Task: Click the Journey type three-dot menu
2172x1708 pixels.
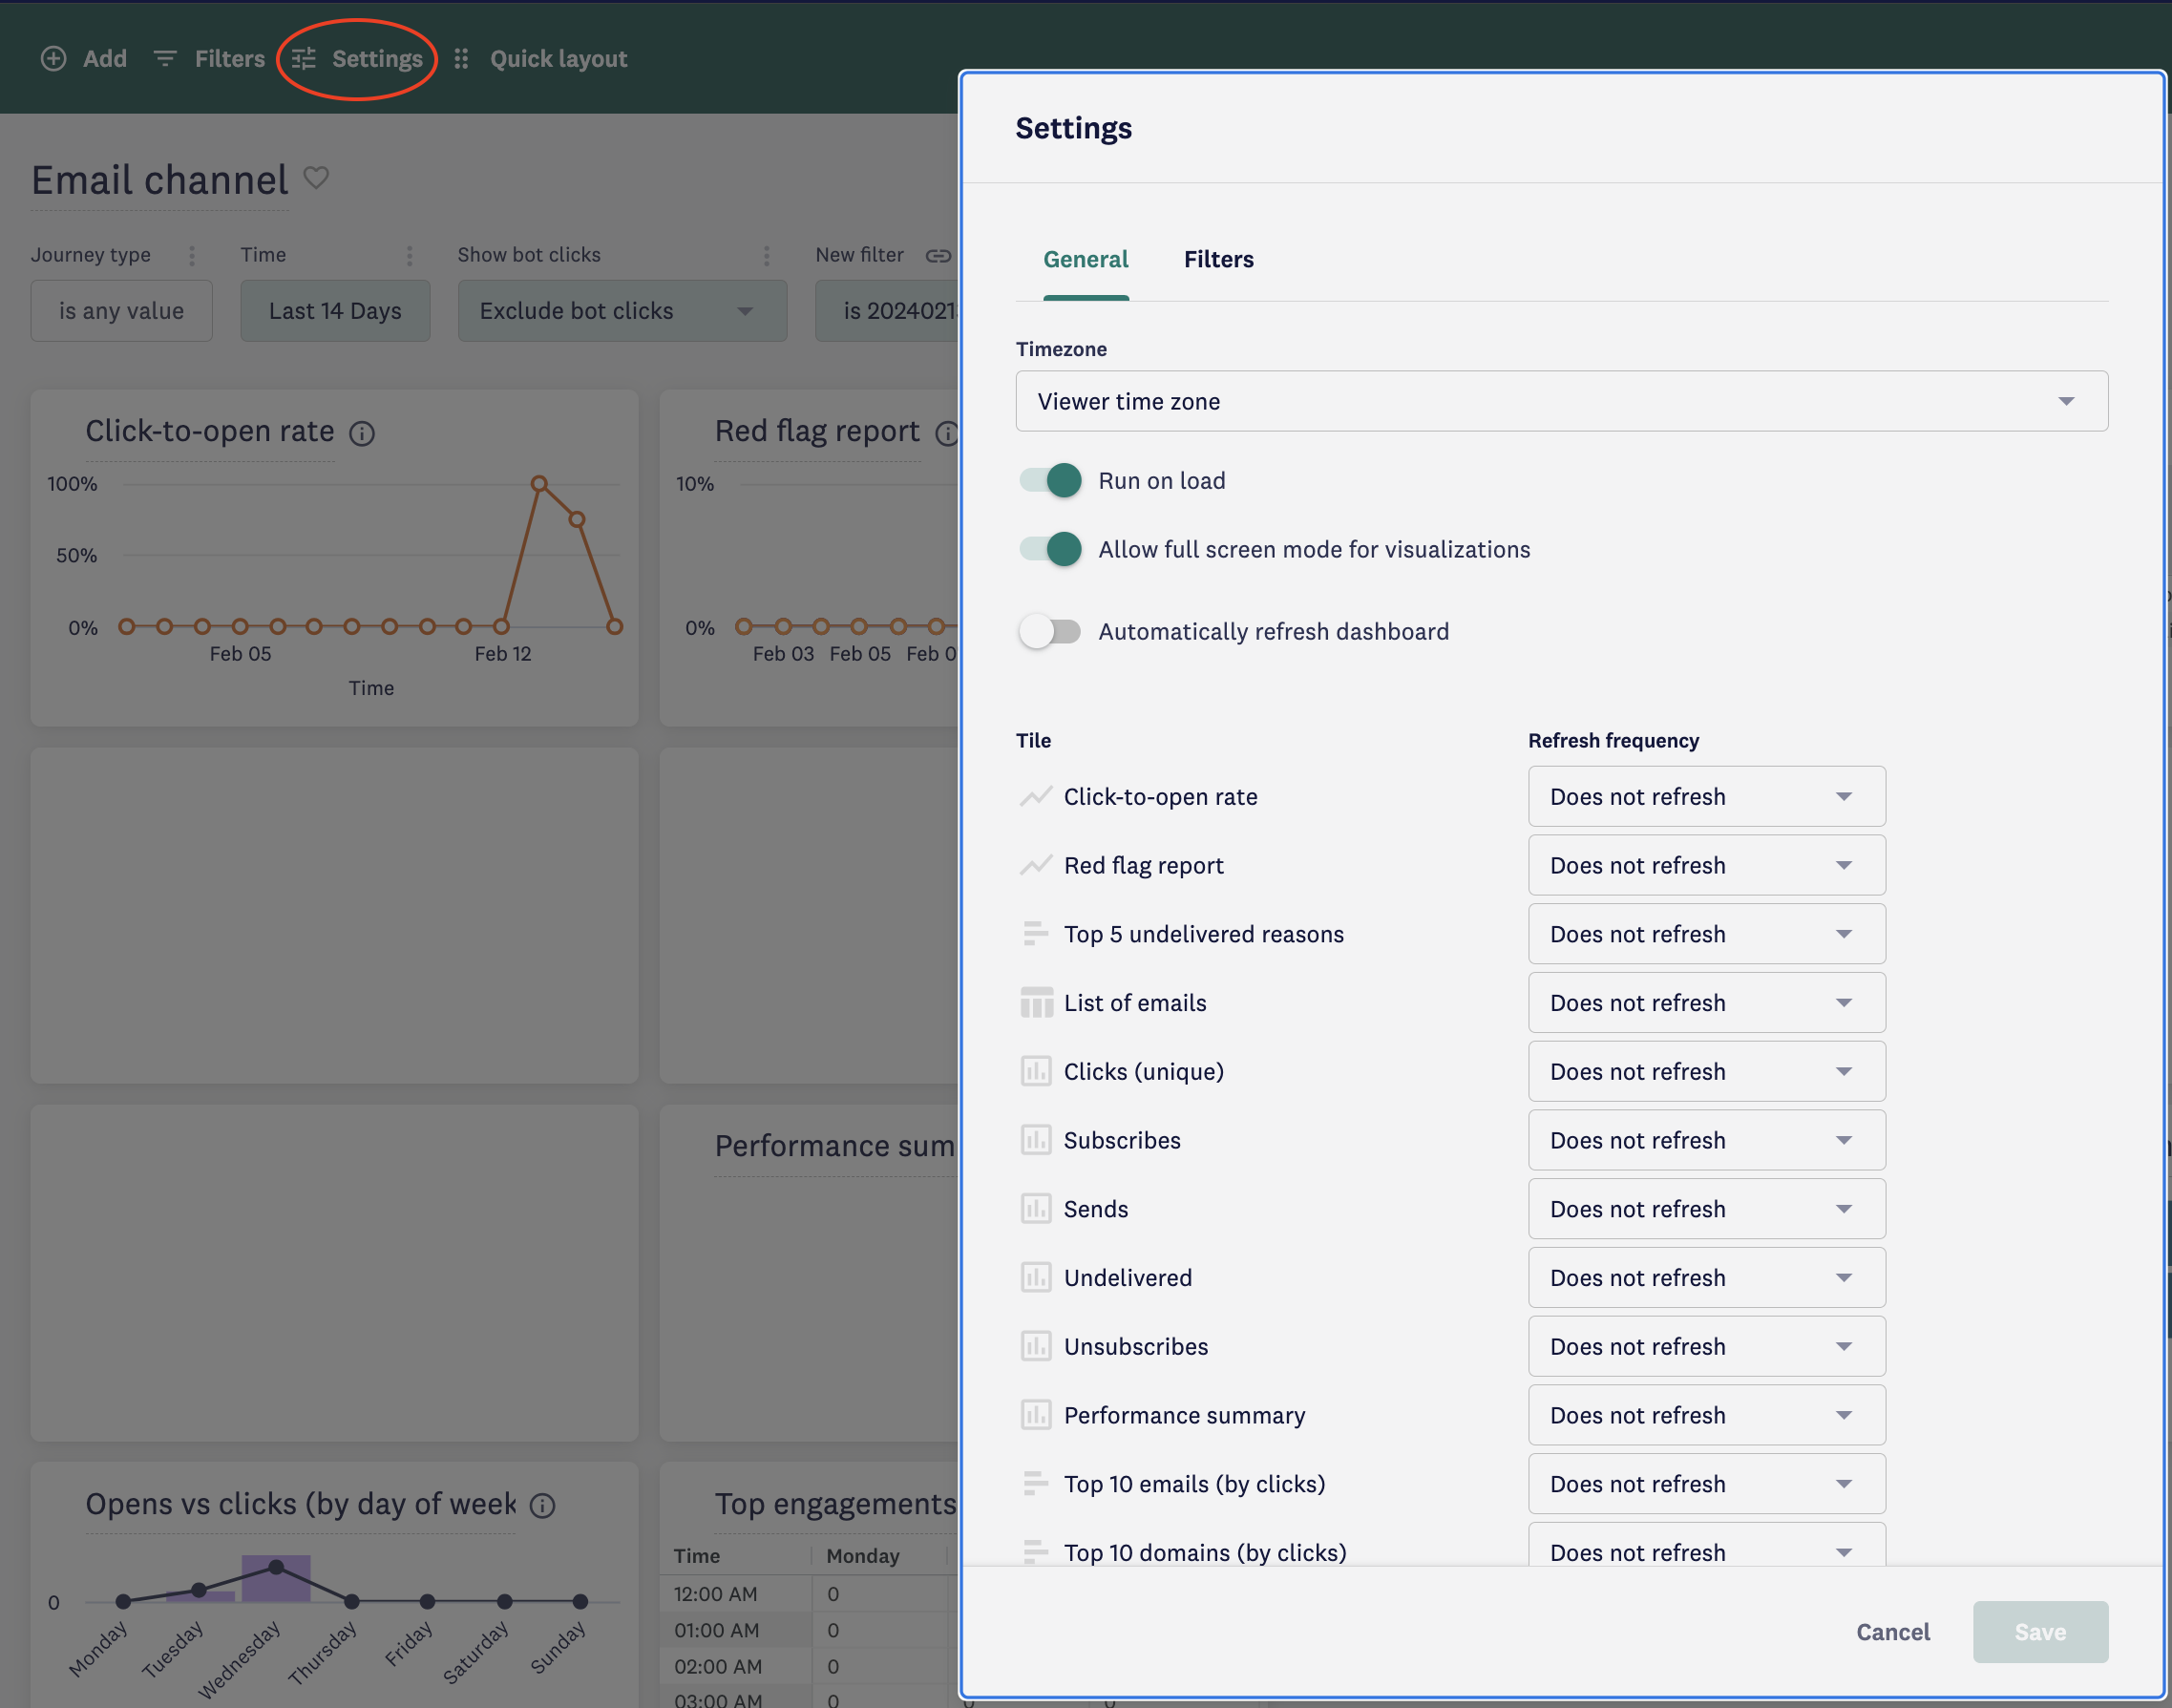Action: [192, 255]
